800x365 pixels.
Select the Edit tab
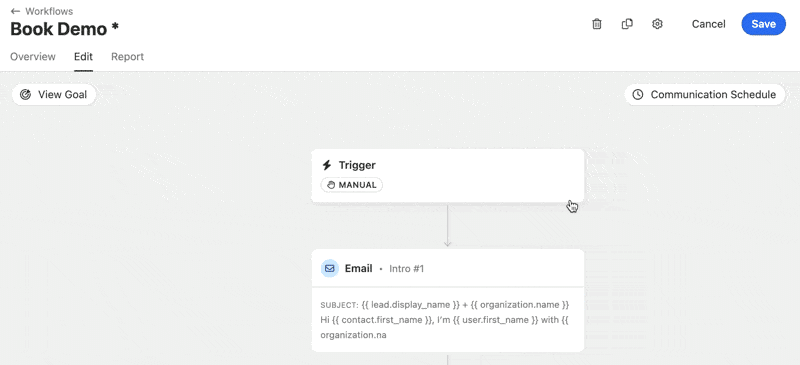pos(83,57)
